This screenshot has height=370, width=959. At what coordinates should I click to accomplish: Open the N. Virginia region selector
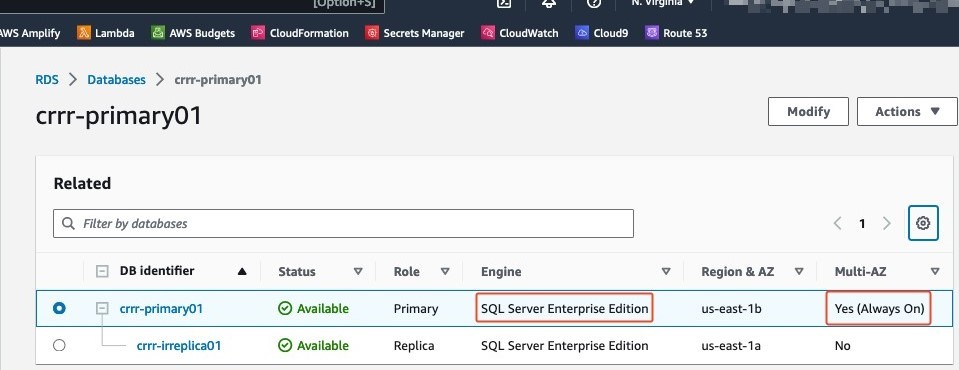point(663,3)
